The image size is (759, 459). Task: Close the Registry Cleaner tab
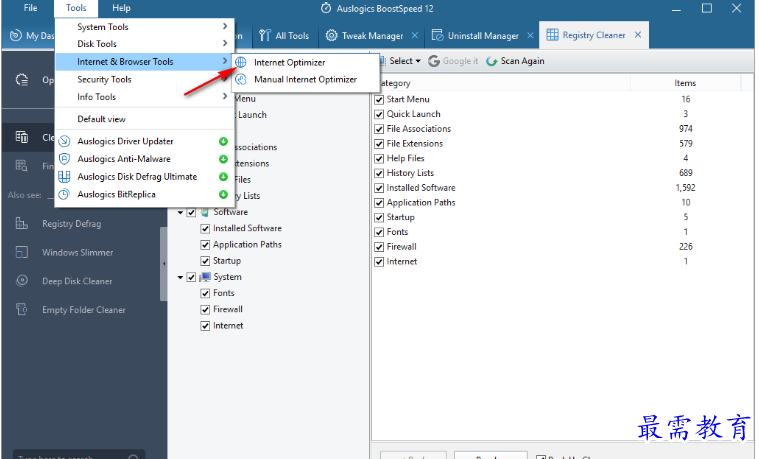(x=638, y=35)
